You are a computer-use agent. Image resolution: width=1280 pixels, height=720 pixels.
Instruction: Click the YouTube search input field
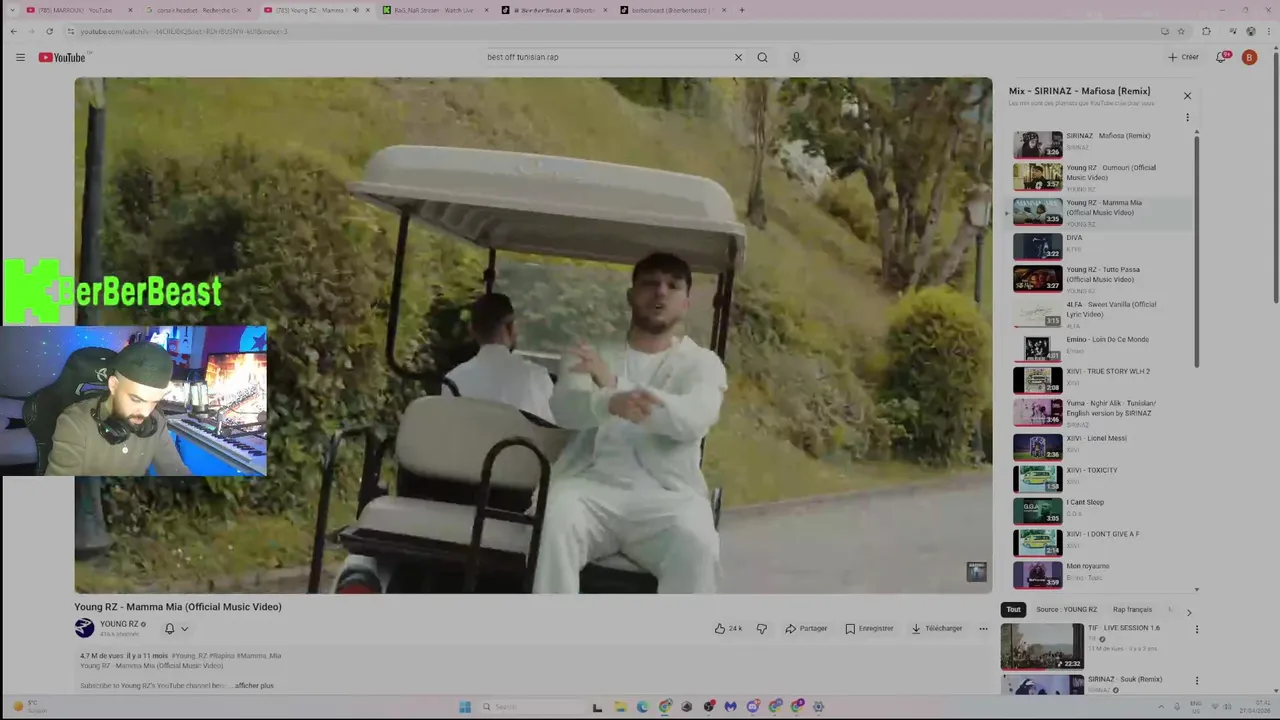[x=607, y=57]
